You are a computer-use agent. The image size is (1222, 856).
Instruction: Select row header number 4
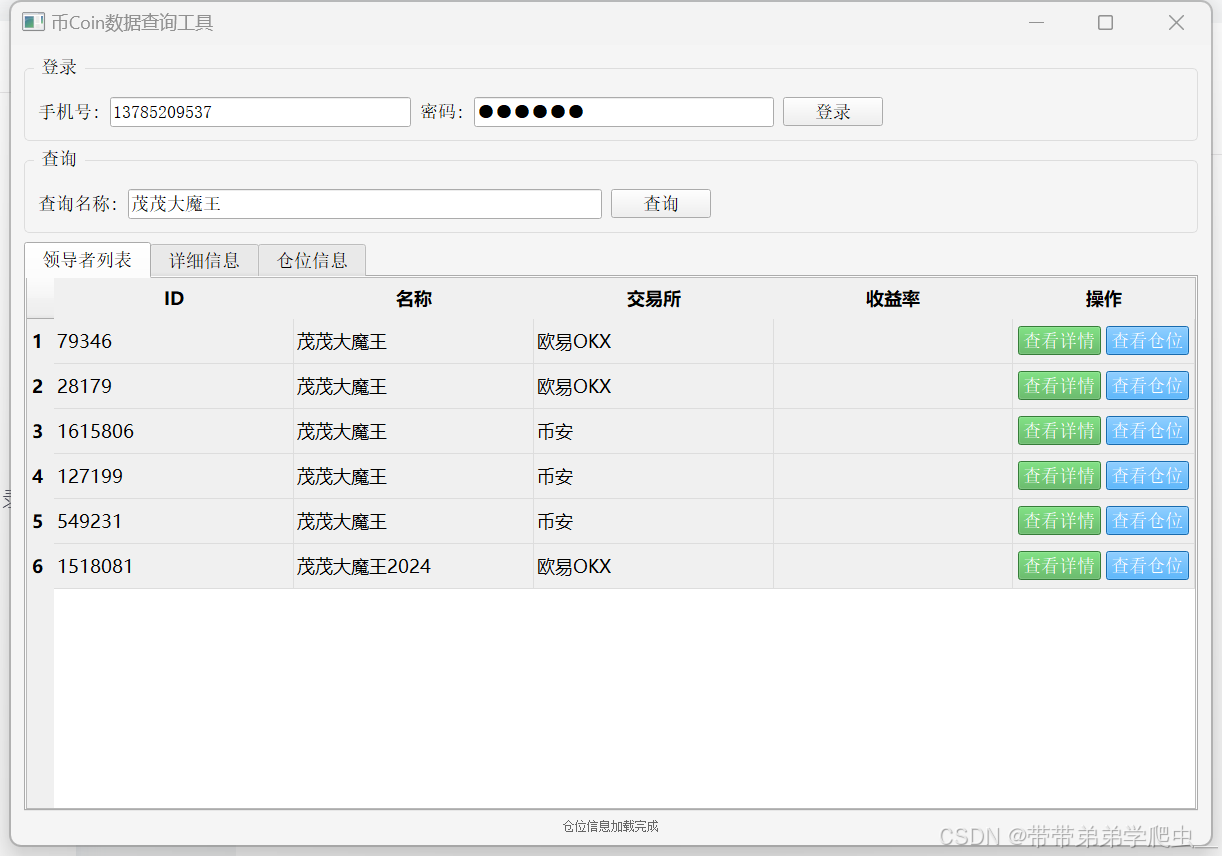39,477
